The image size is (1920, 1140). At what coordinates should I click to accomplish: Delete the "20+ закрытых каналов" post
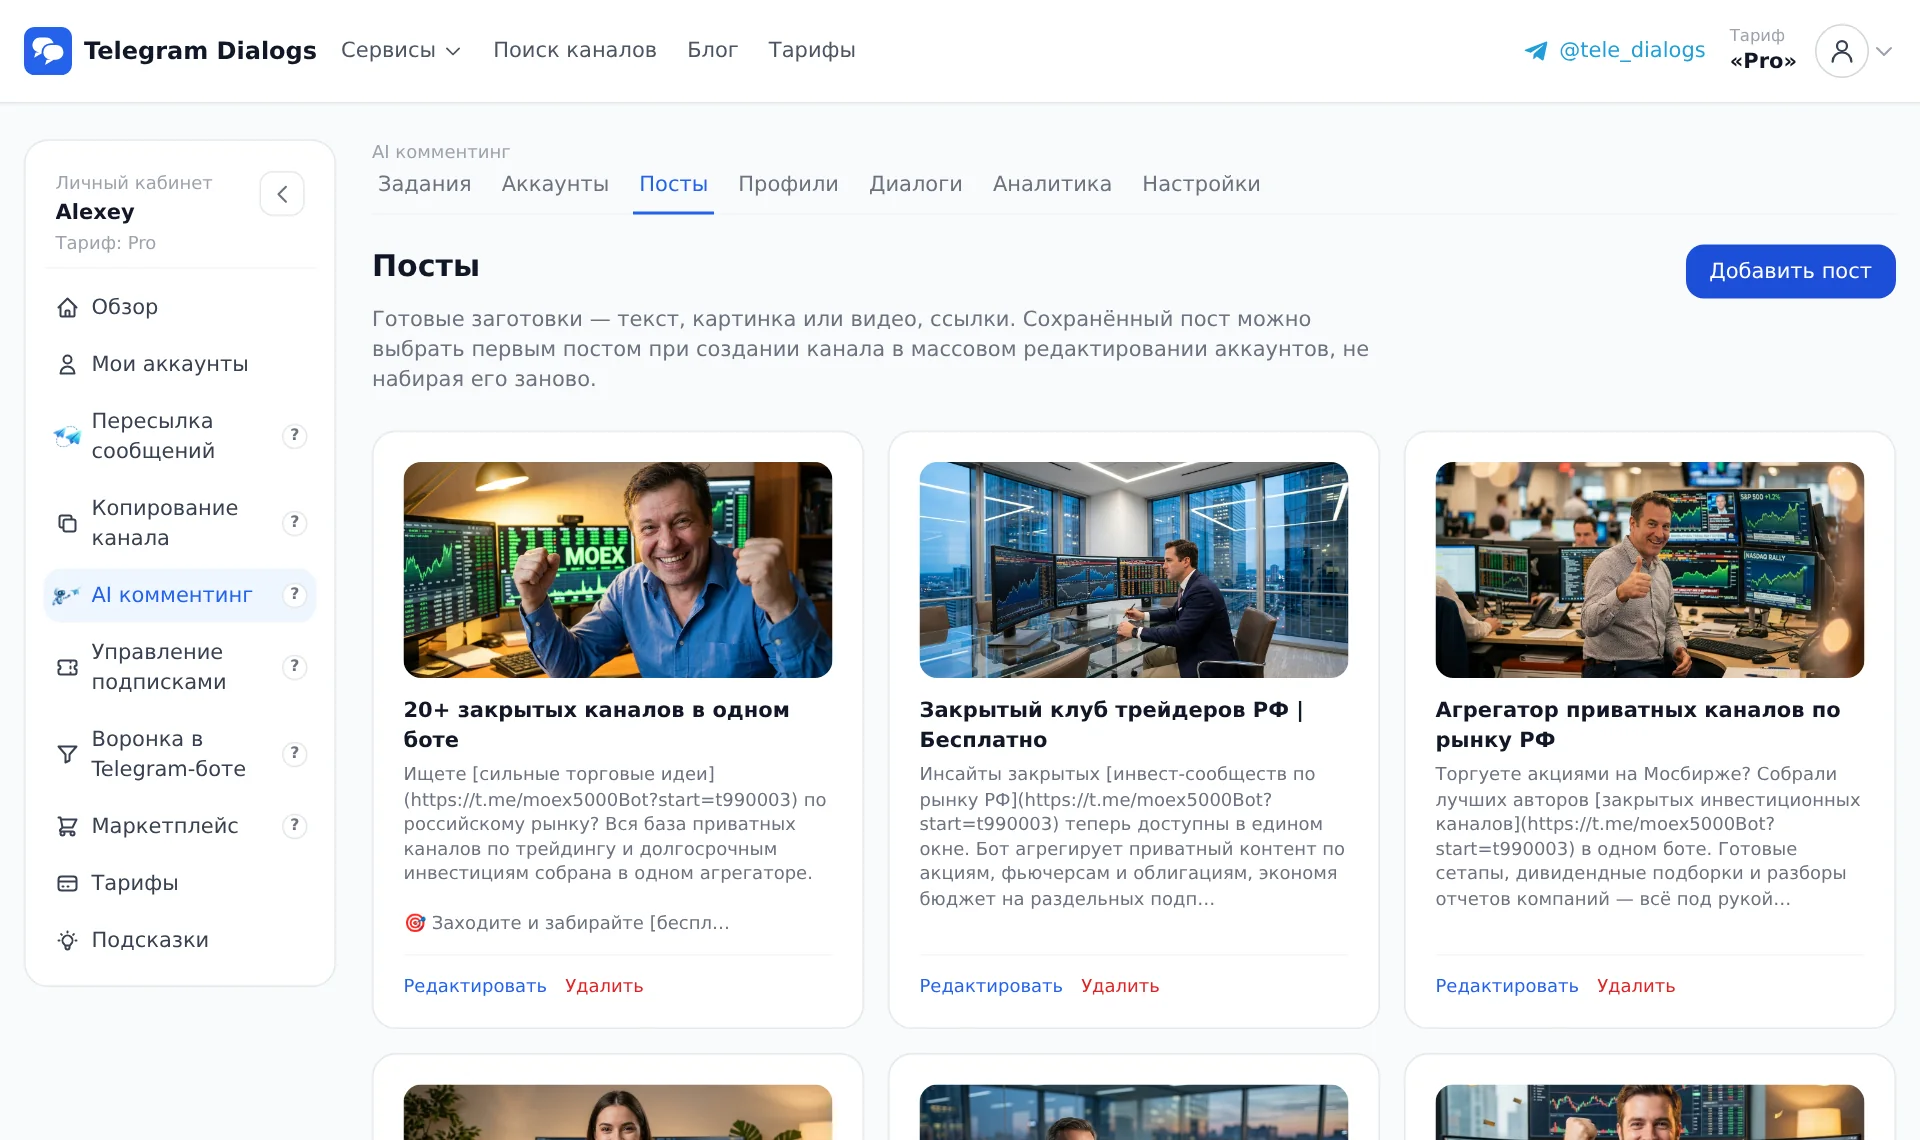[604, 986]
